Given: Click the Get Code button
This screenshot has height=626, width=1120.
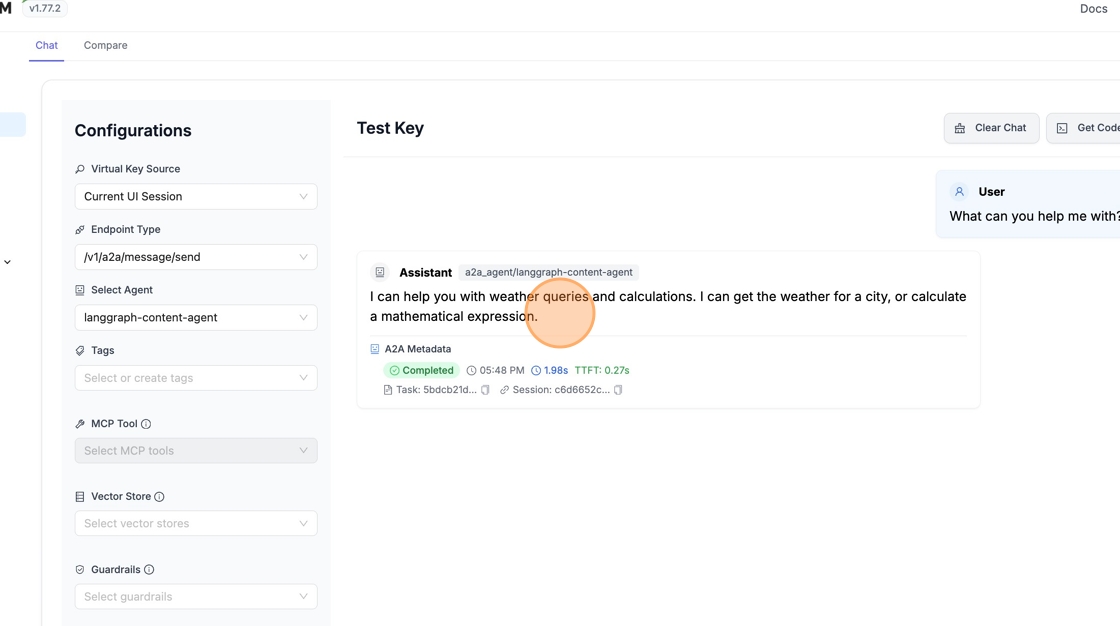Looking at the screenshot, I should (1087, 128).
